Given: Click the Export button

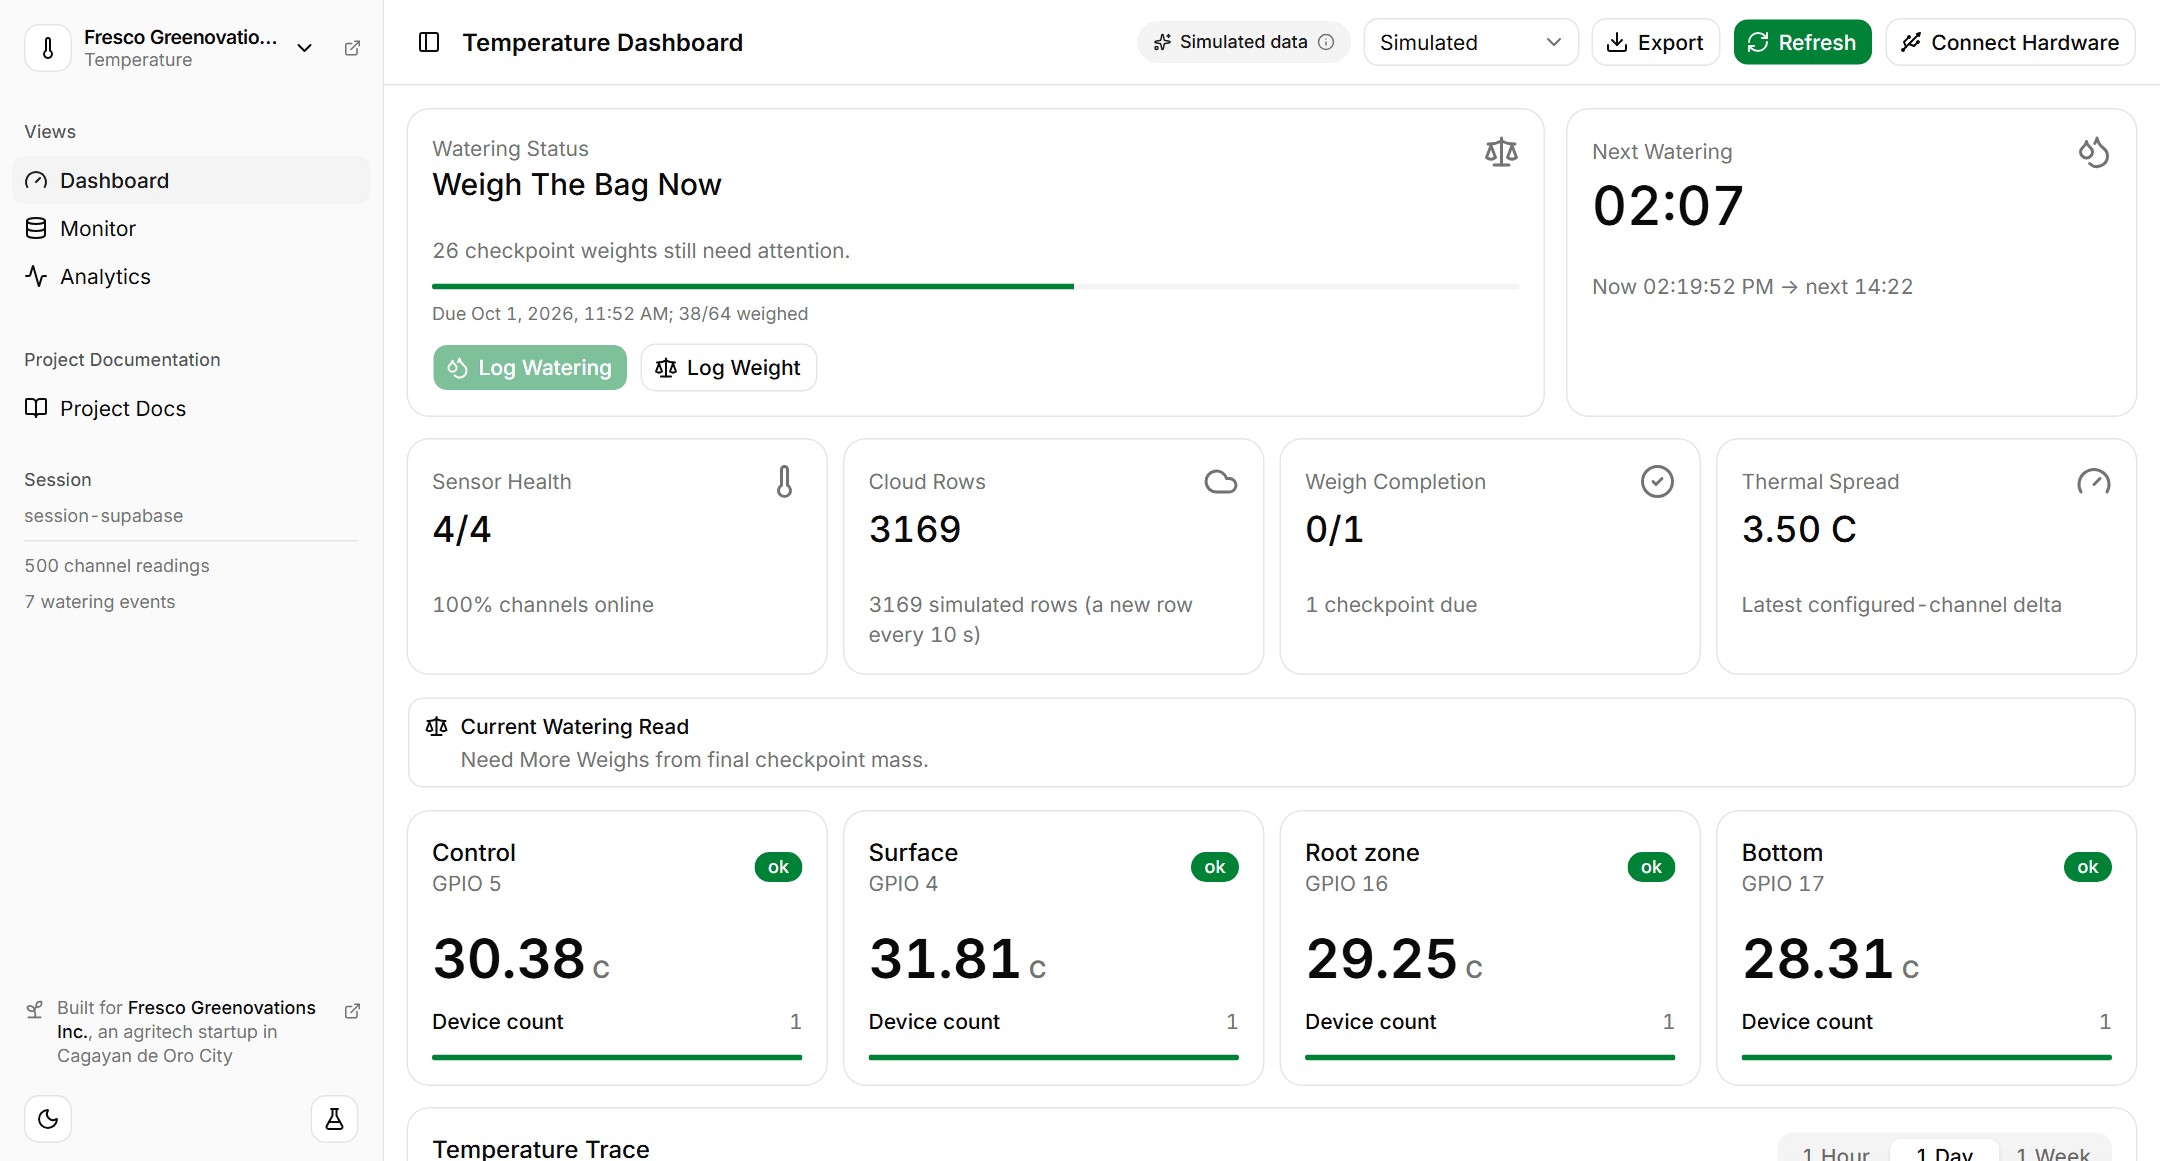Looking at the screenshot, I should click(1655, 42).
